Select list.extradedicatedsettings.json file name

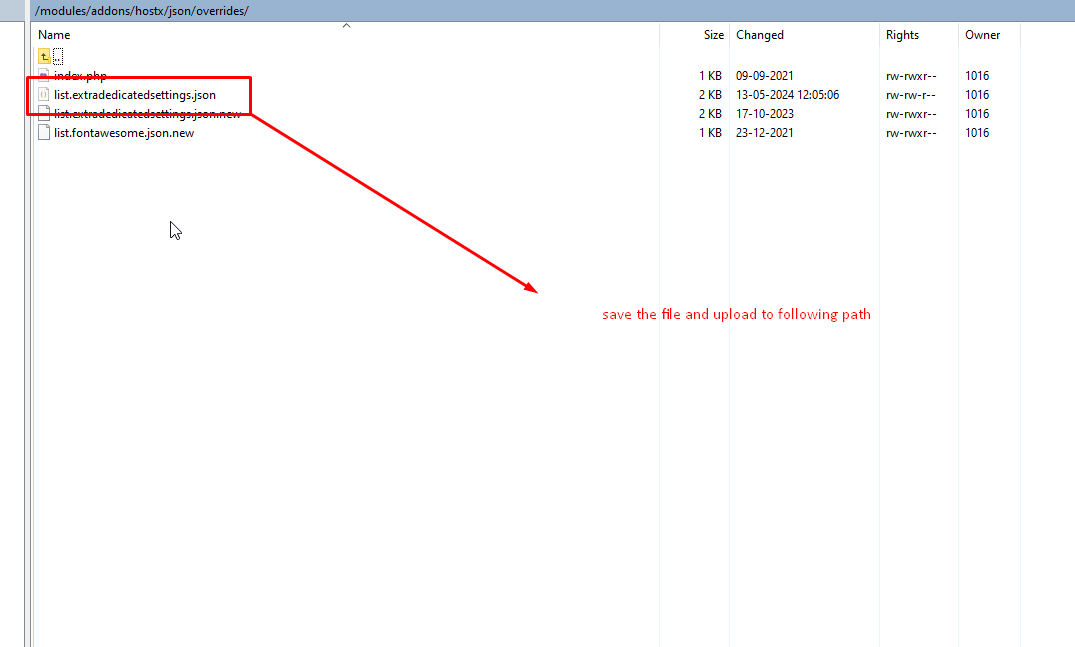(134, 95)
